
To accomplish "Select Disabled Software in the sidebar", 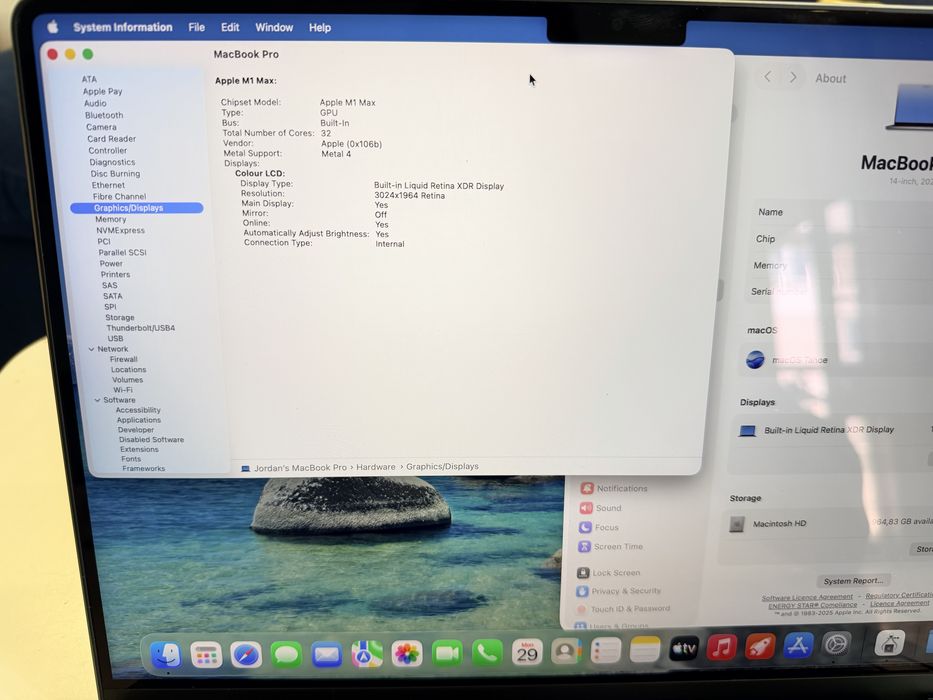I will (x=151, y=439).
